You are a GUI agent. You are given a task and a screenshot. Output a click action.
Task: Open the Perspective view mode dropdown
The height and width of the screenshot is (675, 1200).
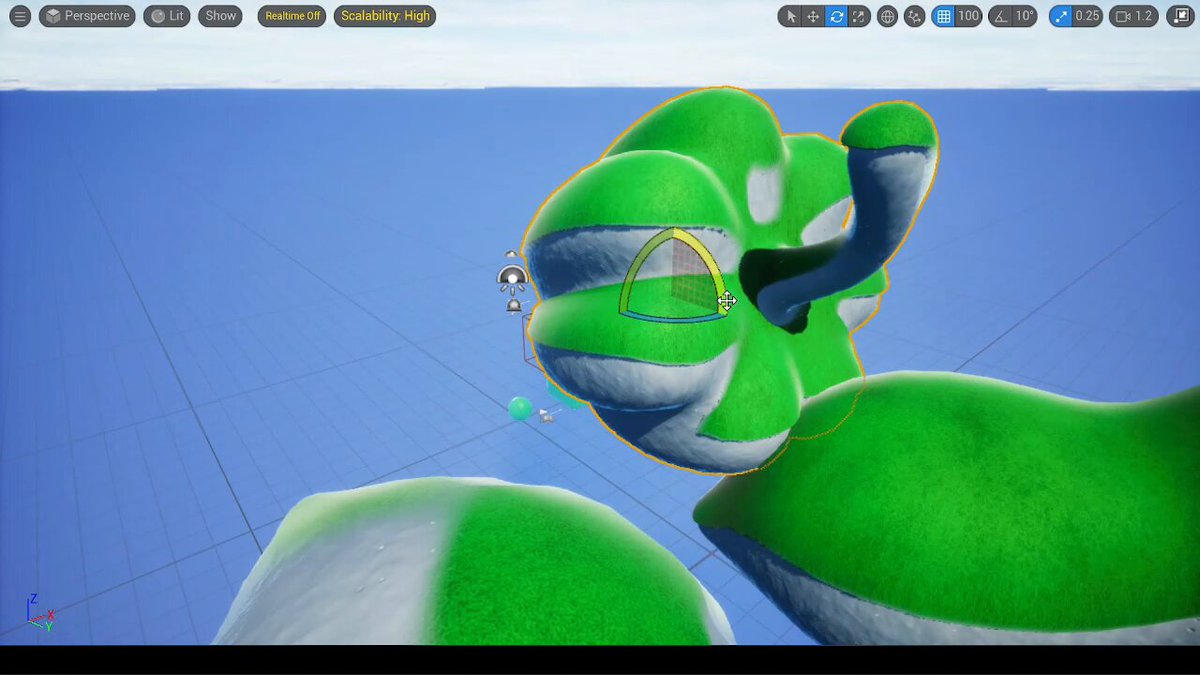[x=87, y=16]
